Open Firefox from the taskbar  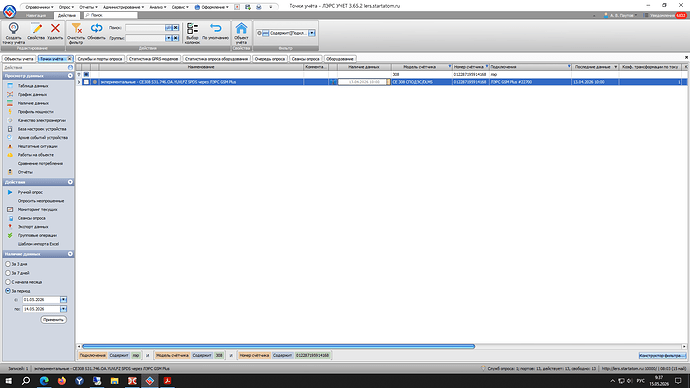[x=62, y=381]
